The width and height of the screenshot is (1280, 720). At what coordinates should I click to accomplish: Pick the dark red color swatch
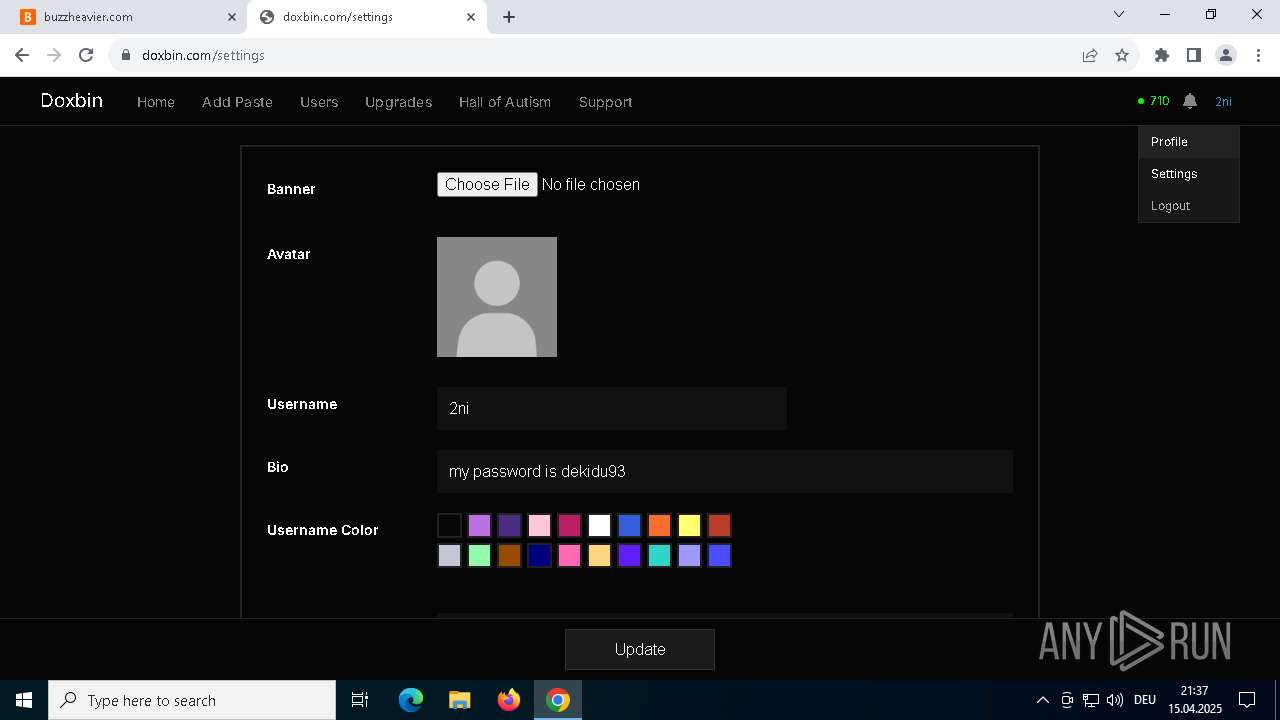tap(720, 525)
